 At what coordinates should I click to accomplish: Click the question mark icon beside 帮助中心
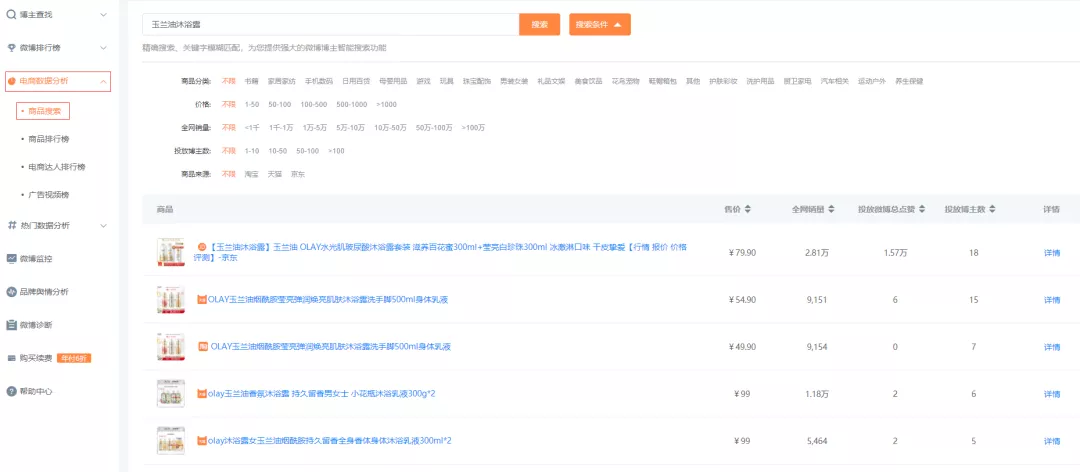pyautogui.click(x=11, y=391)
